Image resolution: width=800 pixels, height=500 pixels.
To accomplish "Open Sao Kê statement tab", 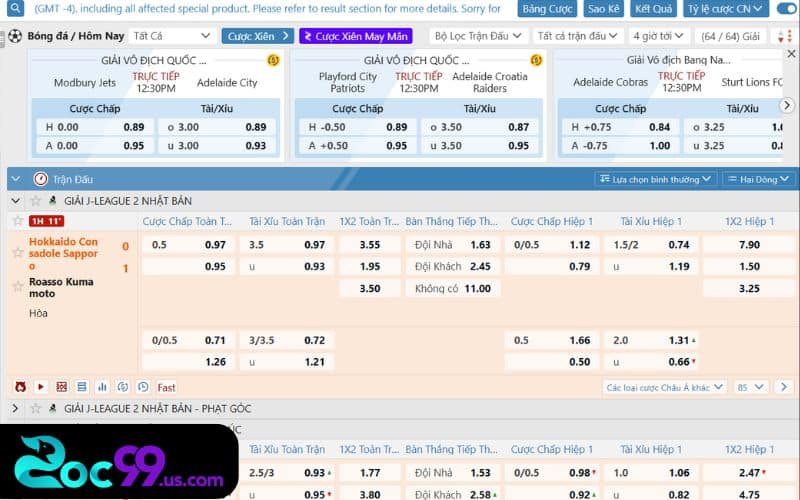I will (x=603, y=9).
